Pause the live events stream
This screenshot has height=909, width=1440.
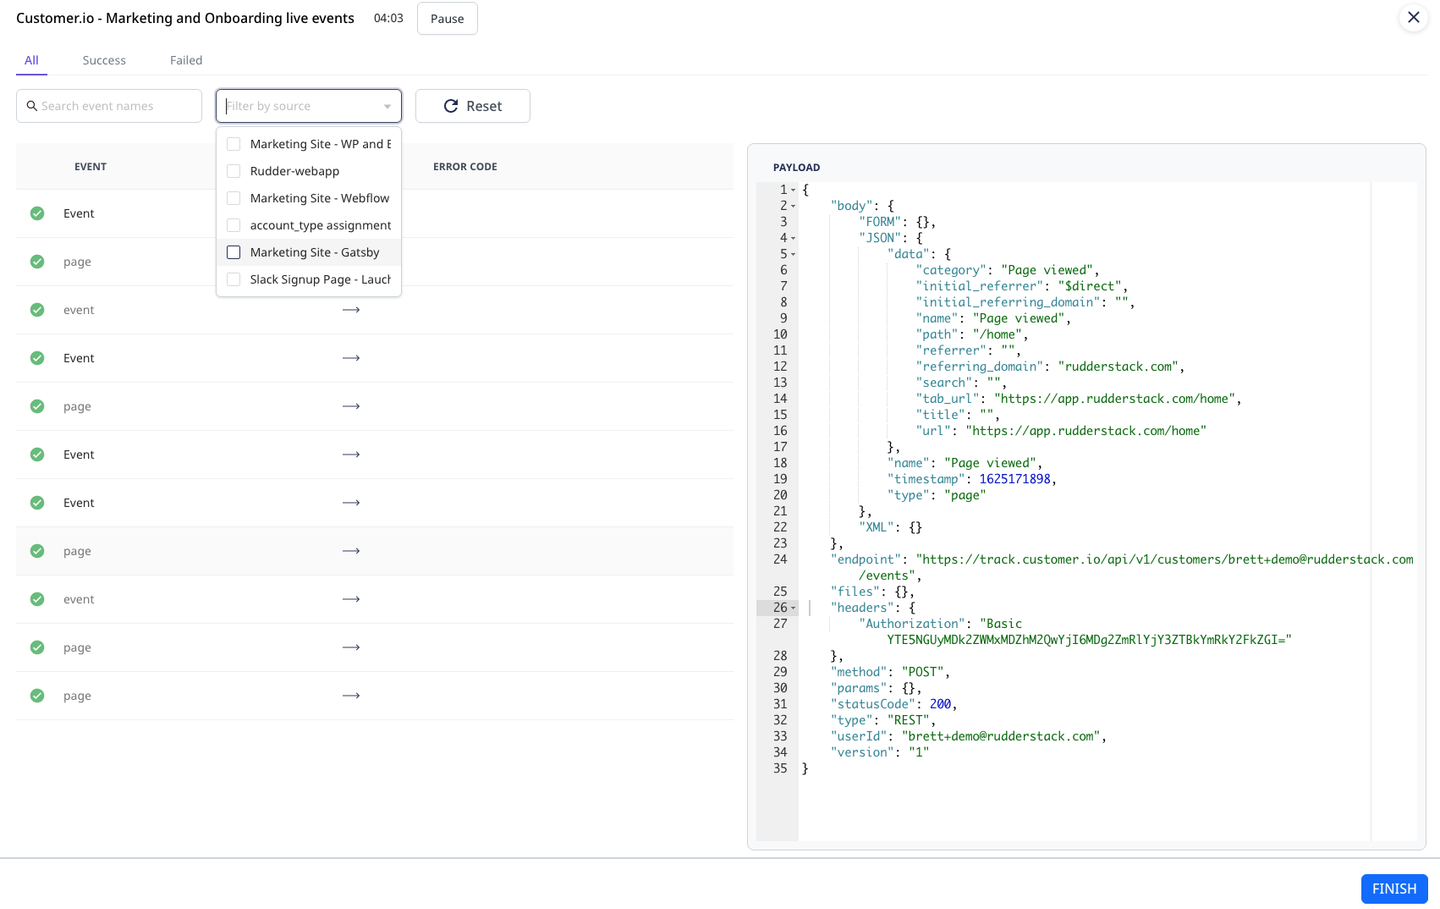(447, 19)
